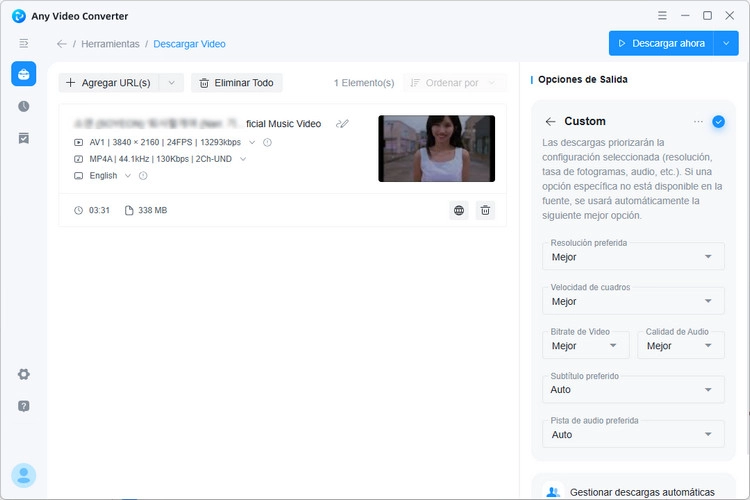The height and width of the screenshot is (500, 750).
Task: Expand the Agregar URL(s) arrow dropdown
Action: pyautogui.click(x=171, y=83)
